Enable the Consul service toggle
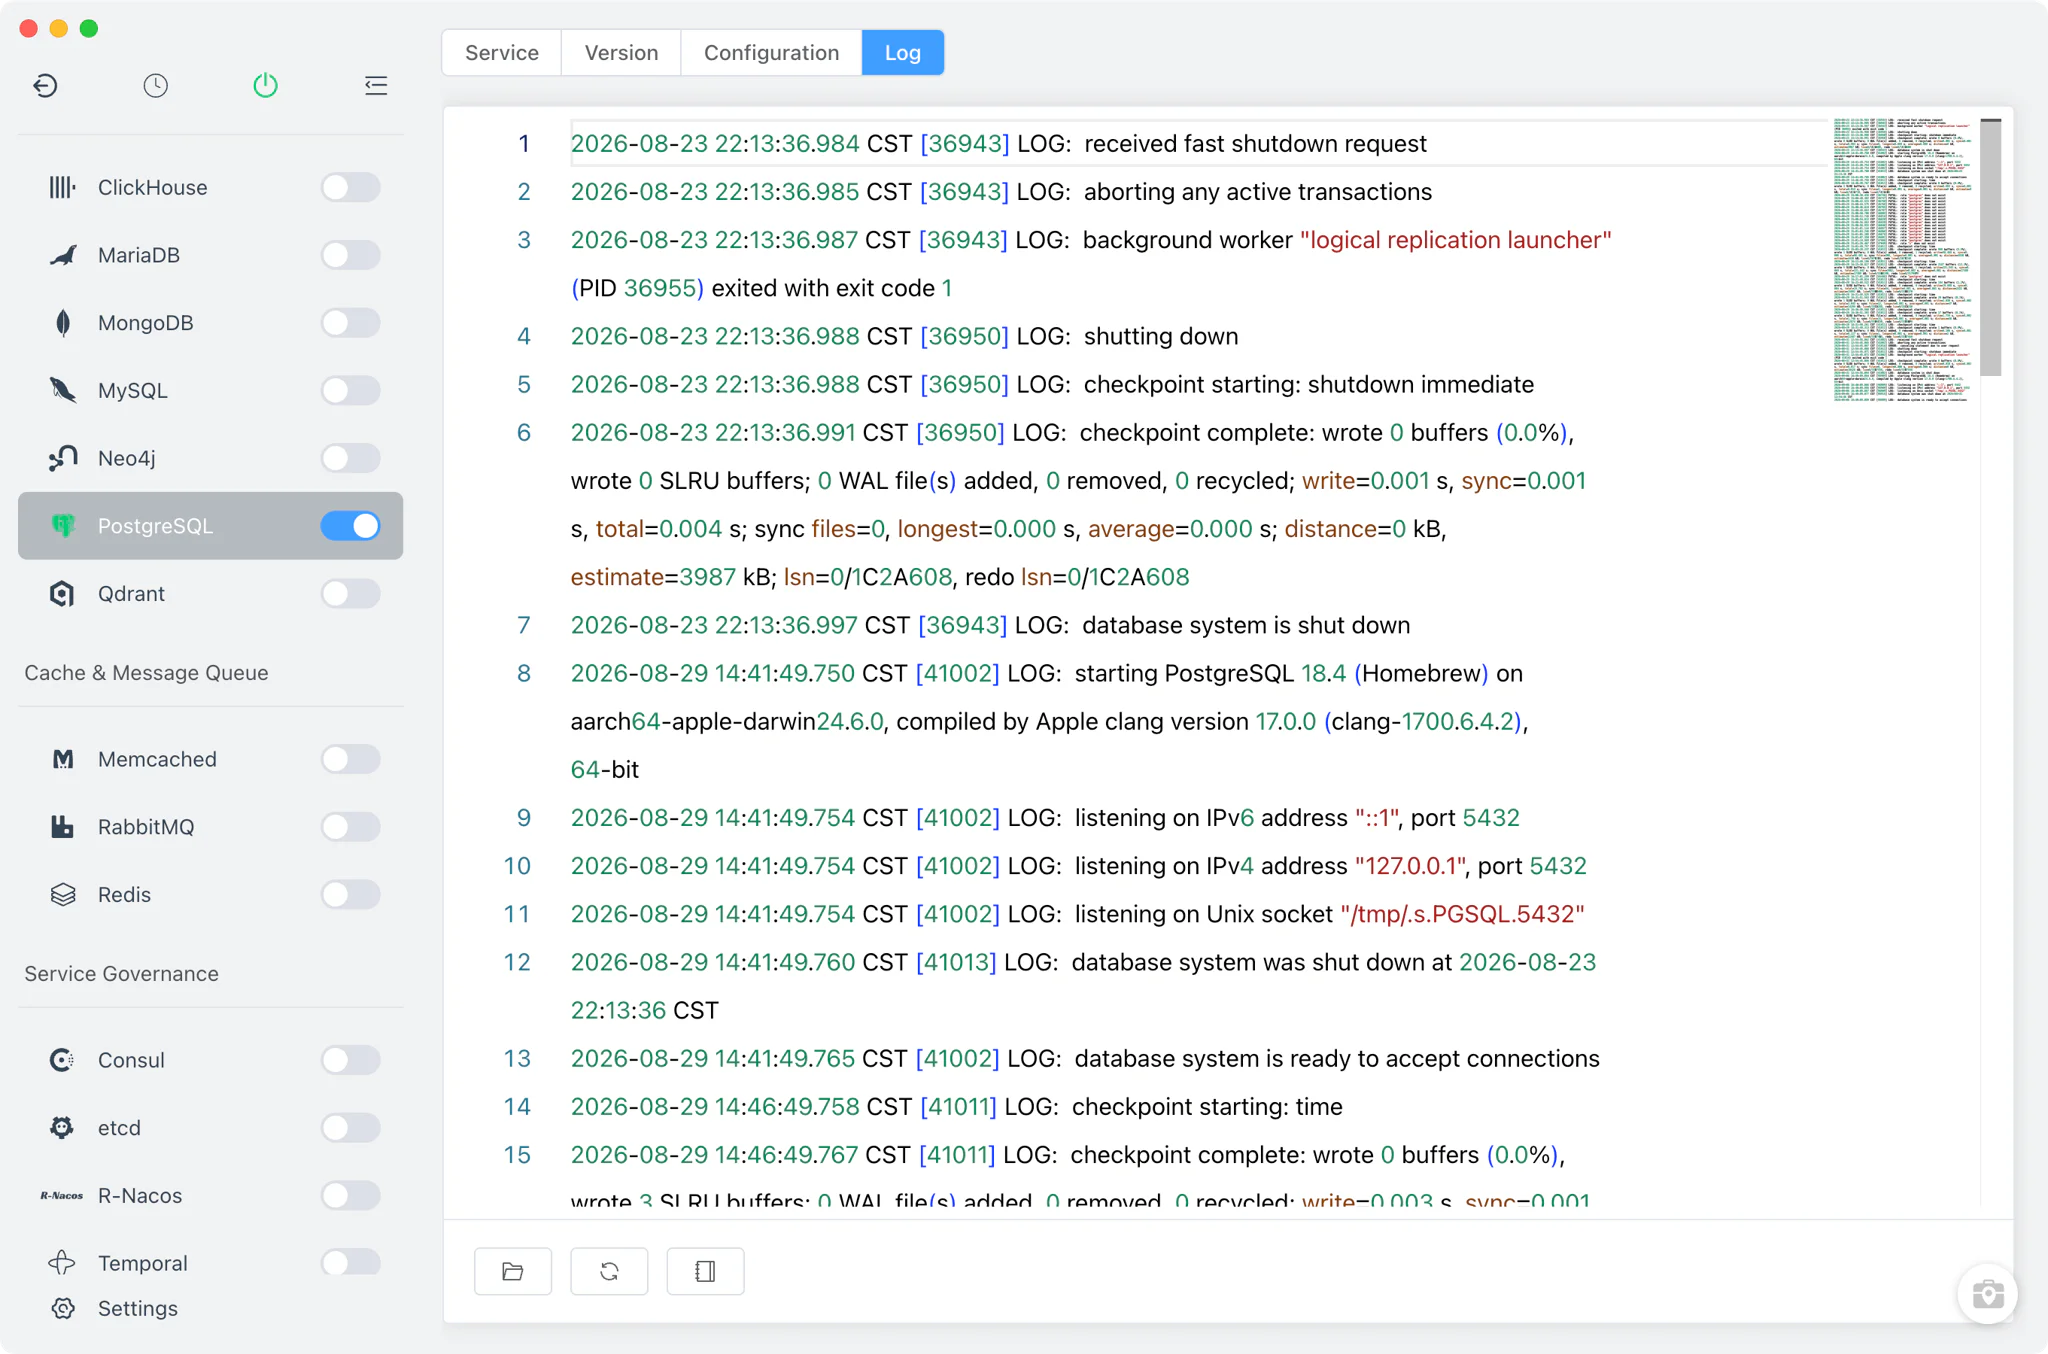Screen dimensions: 2048x1354 pos(350,1060)
